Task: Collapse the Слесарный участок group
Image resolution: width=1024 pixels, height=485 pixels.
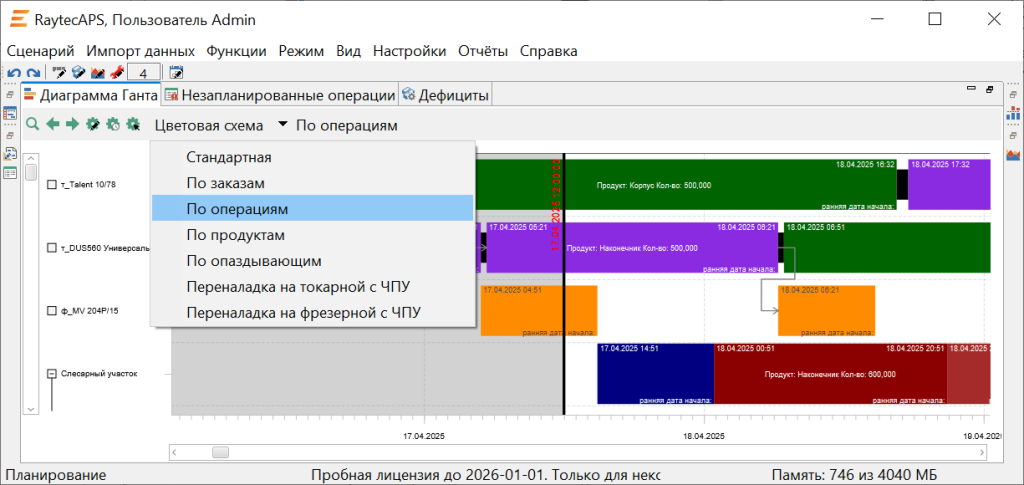Action: (x=52, y=374)
